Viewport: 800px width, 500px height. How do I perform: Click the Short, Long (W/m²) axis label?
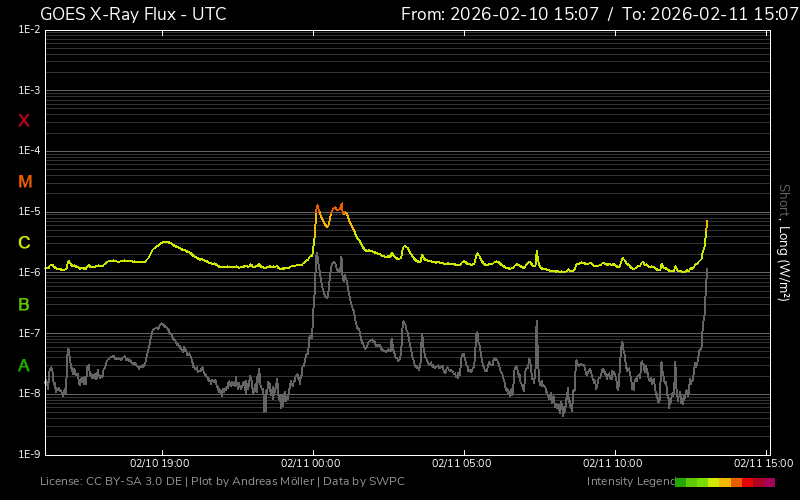[784, 242]
